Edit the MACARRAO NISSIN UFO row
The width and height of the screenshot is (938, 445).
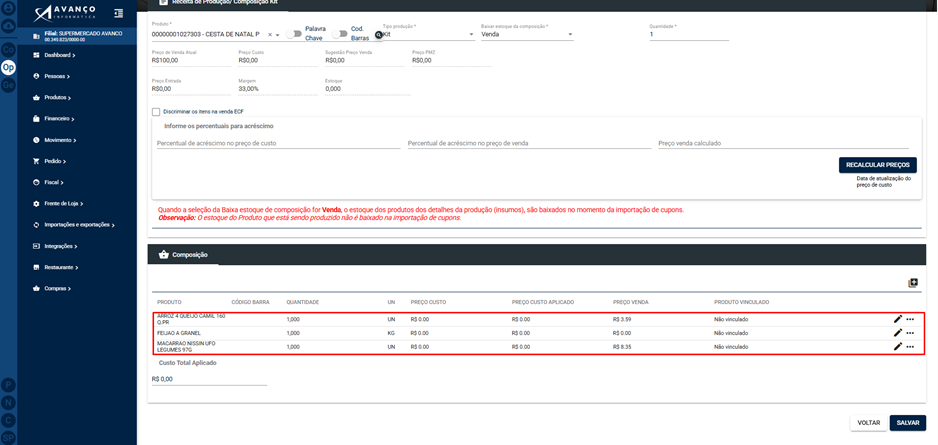(897, 346)
